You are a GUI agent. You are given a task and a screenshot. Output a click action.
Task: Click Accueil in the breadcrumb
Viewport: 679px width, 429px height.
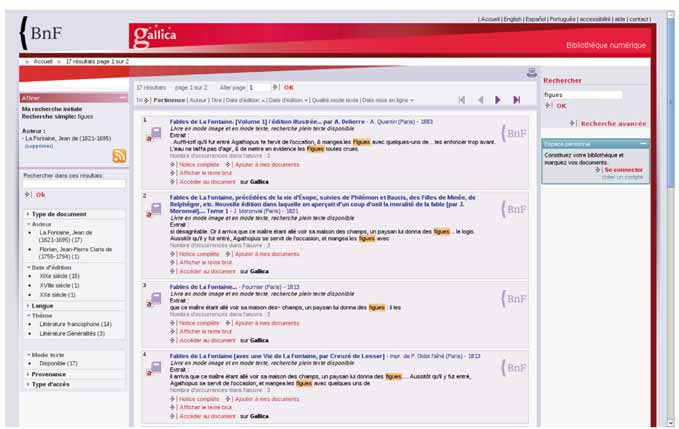pos(43,62)
